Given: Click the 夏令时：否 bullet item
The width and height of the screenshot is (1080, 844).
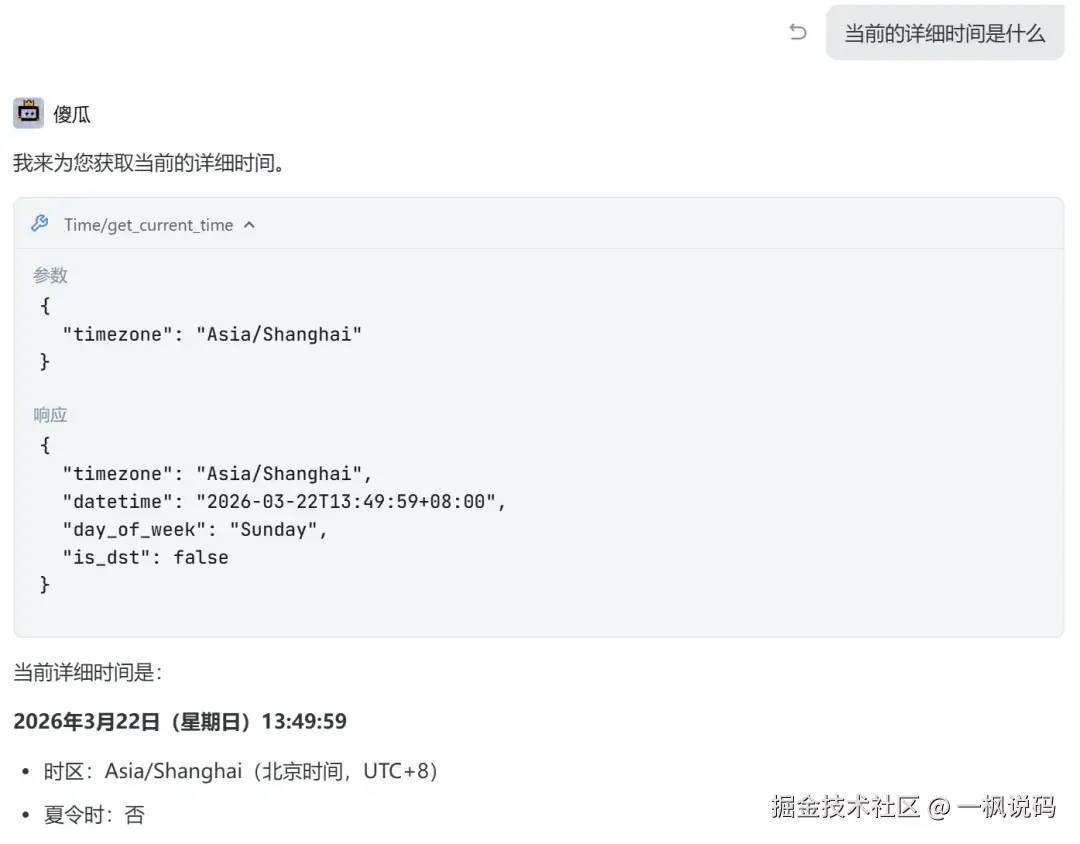Looking at the screenshot, I should click(94, 815).
